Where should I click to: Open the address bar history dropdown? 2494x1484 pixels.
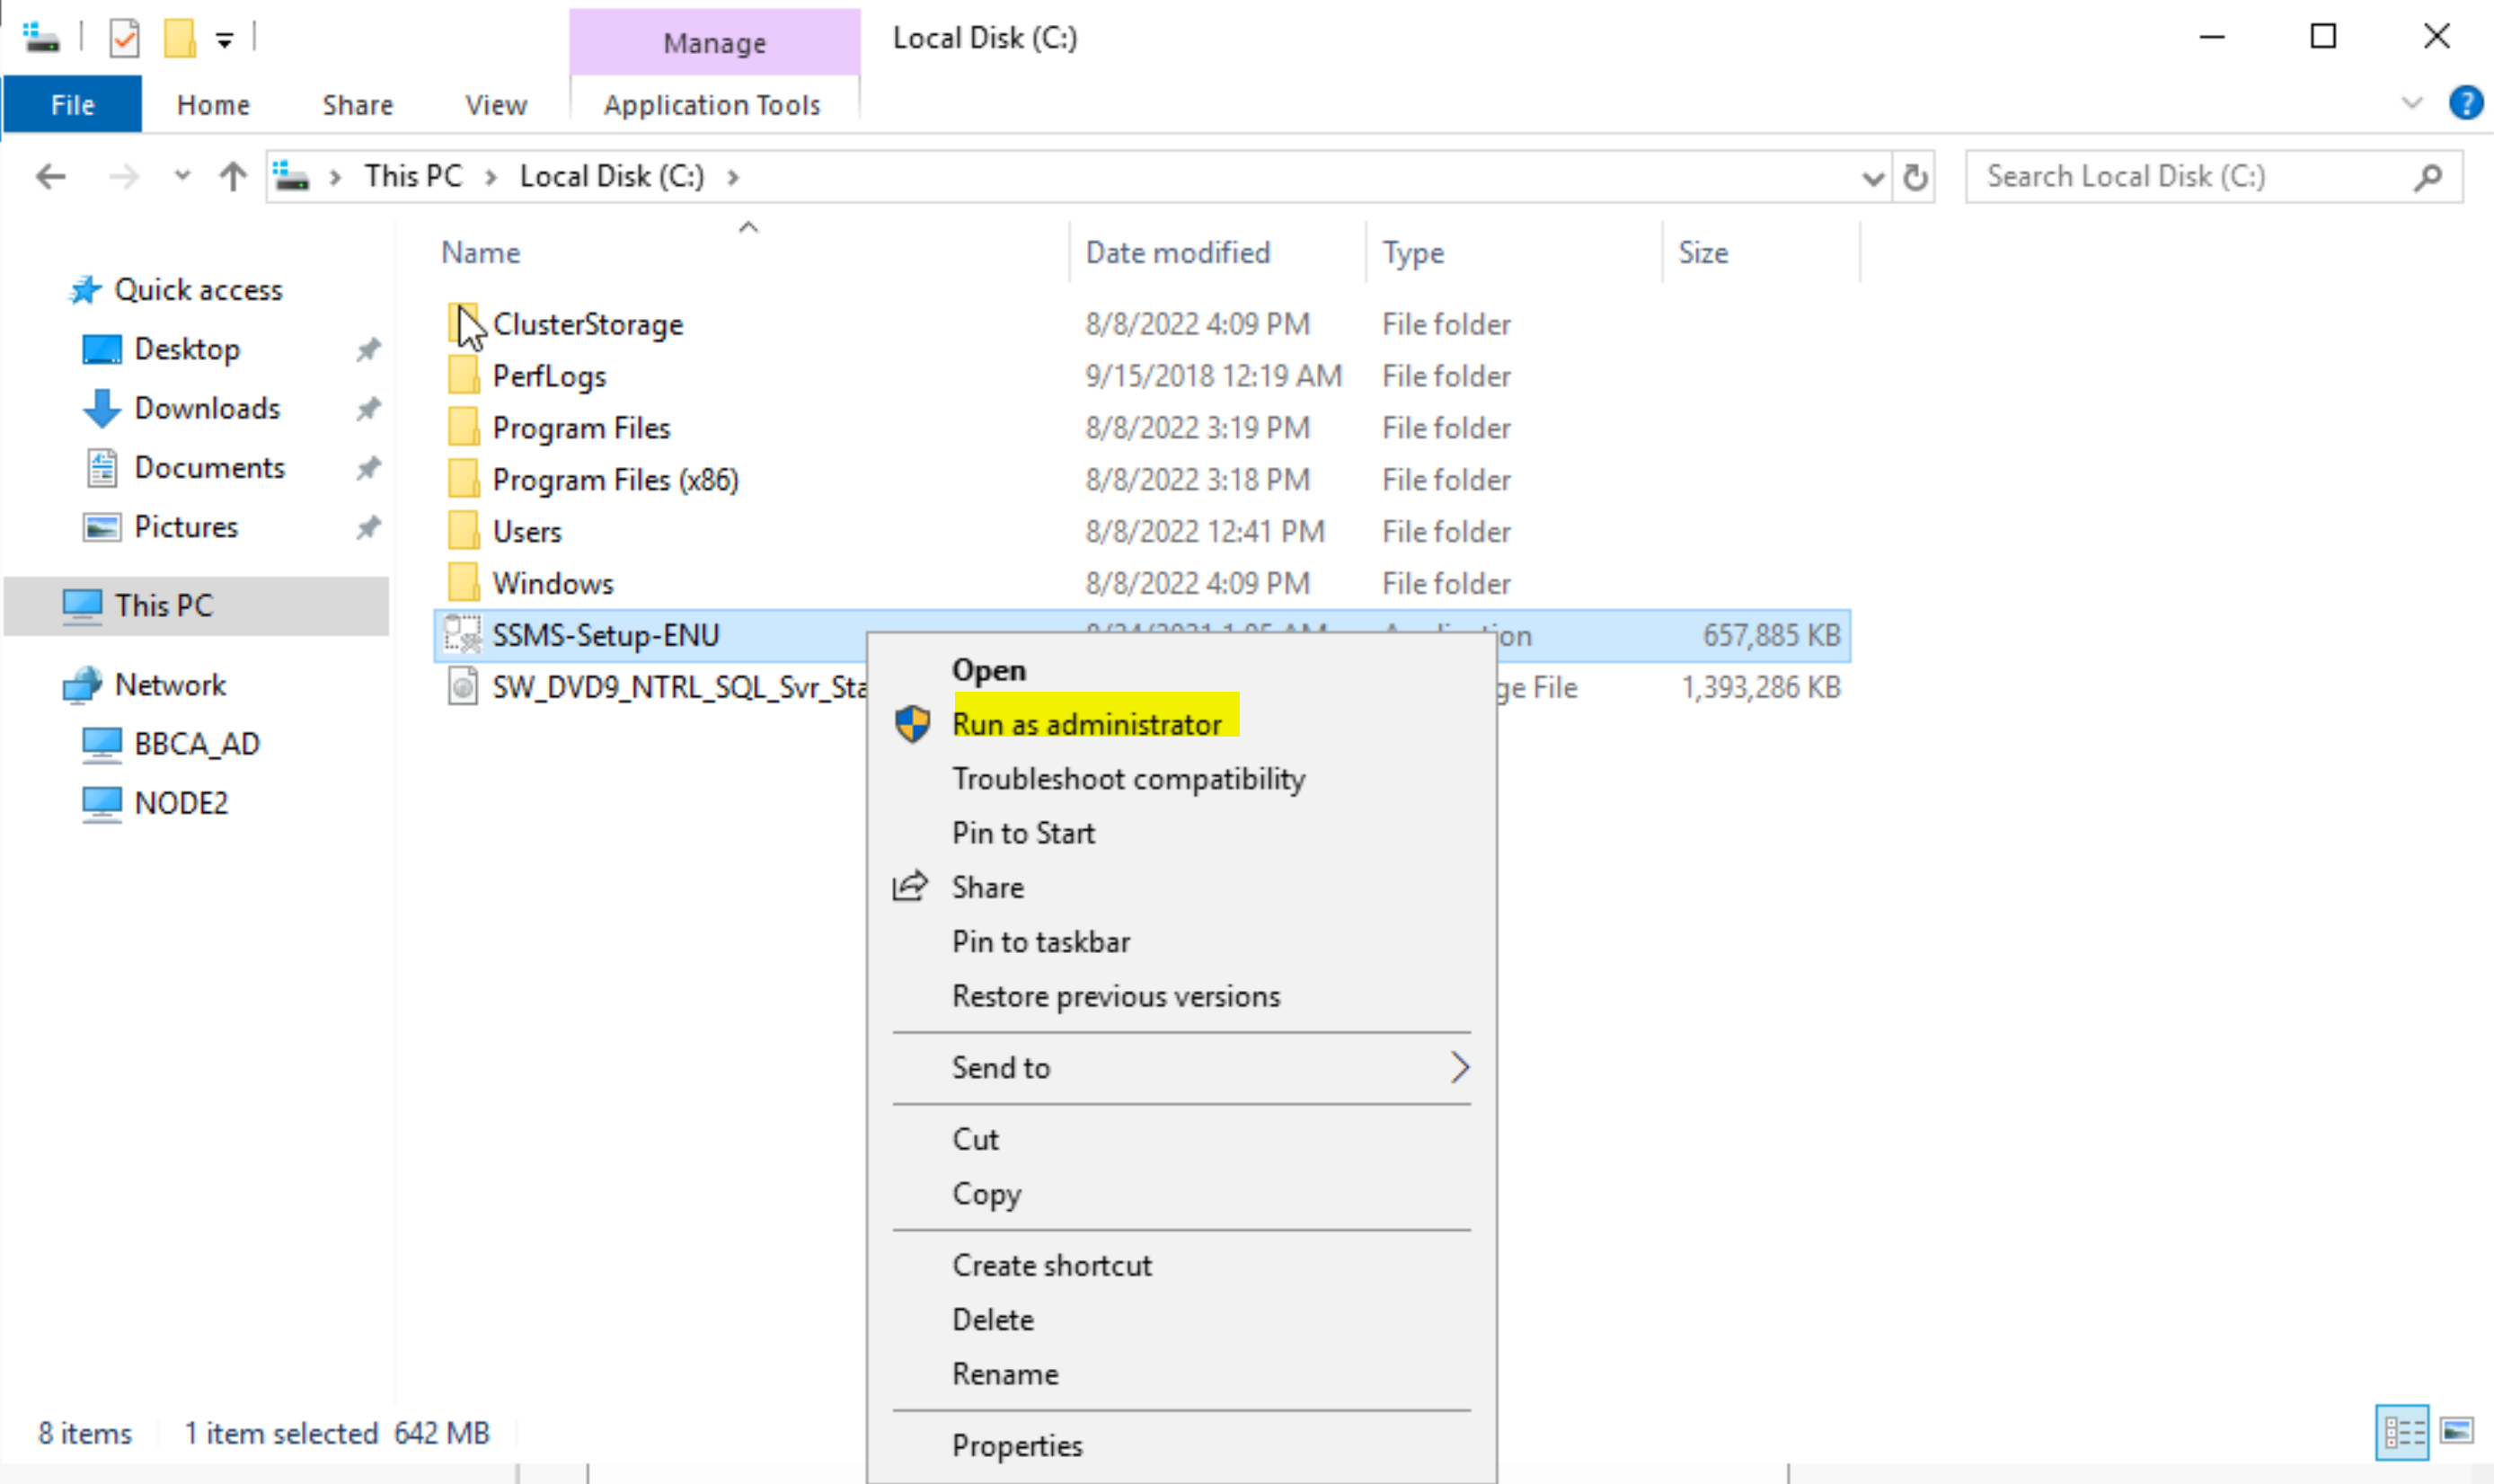(1873, 178)
